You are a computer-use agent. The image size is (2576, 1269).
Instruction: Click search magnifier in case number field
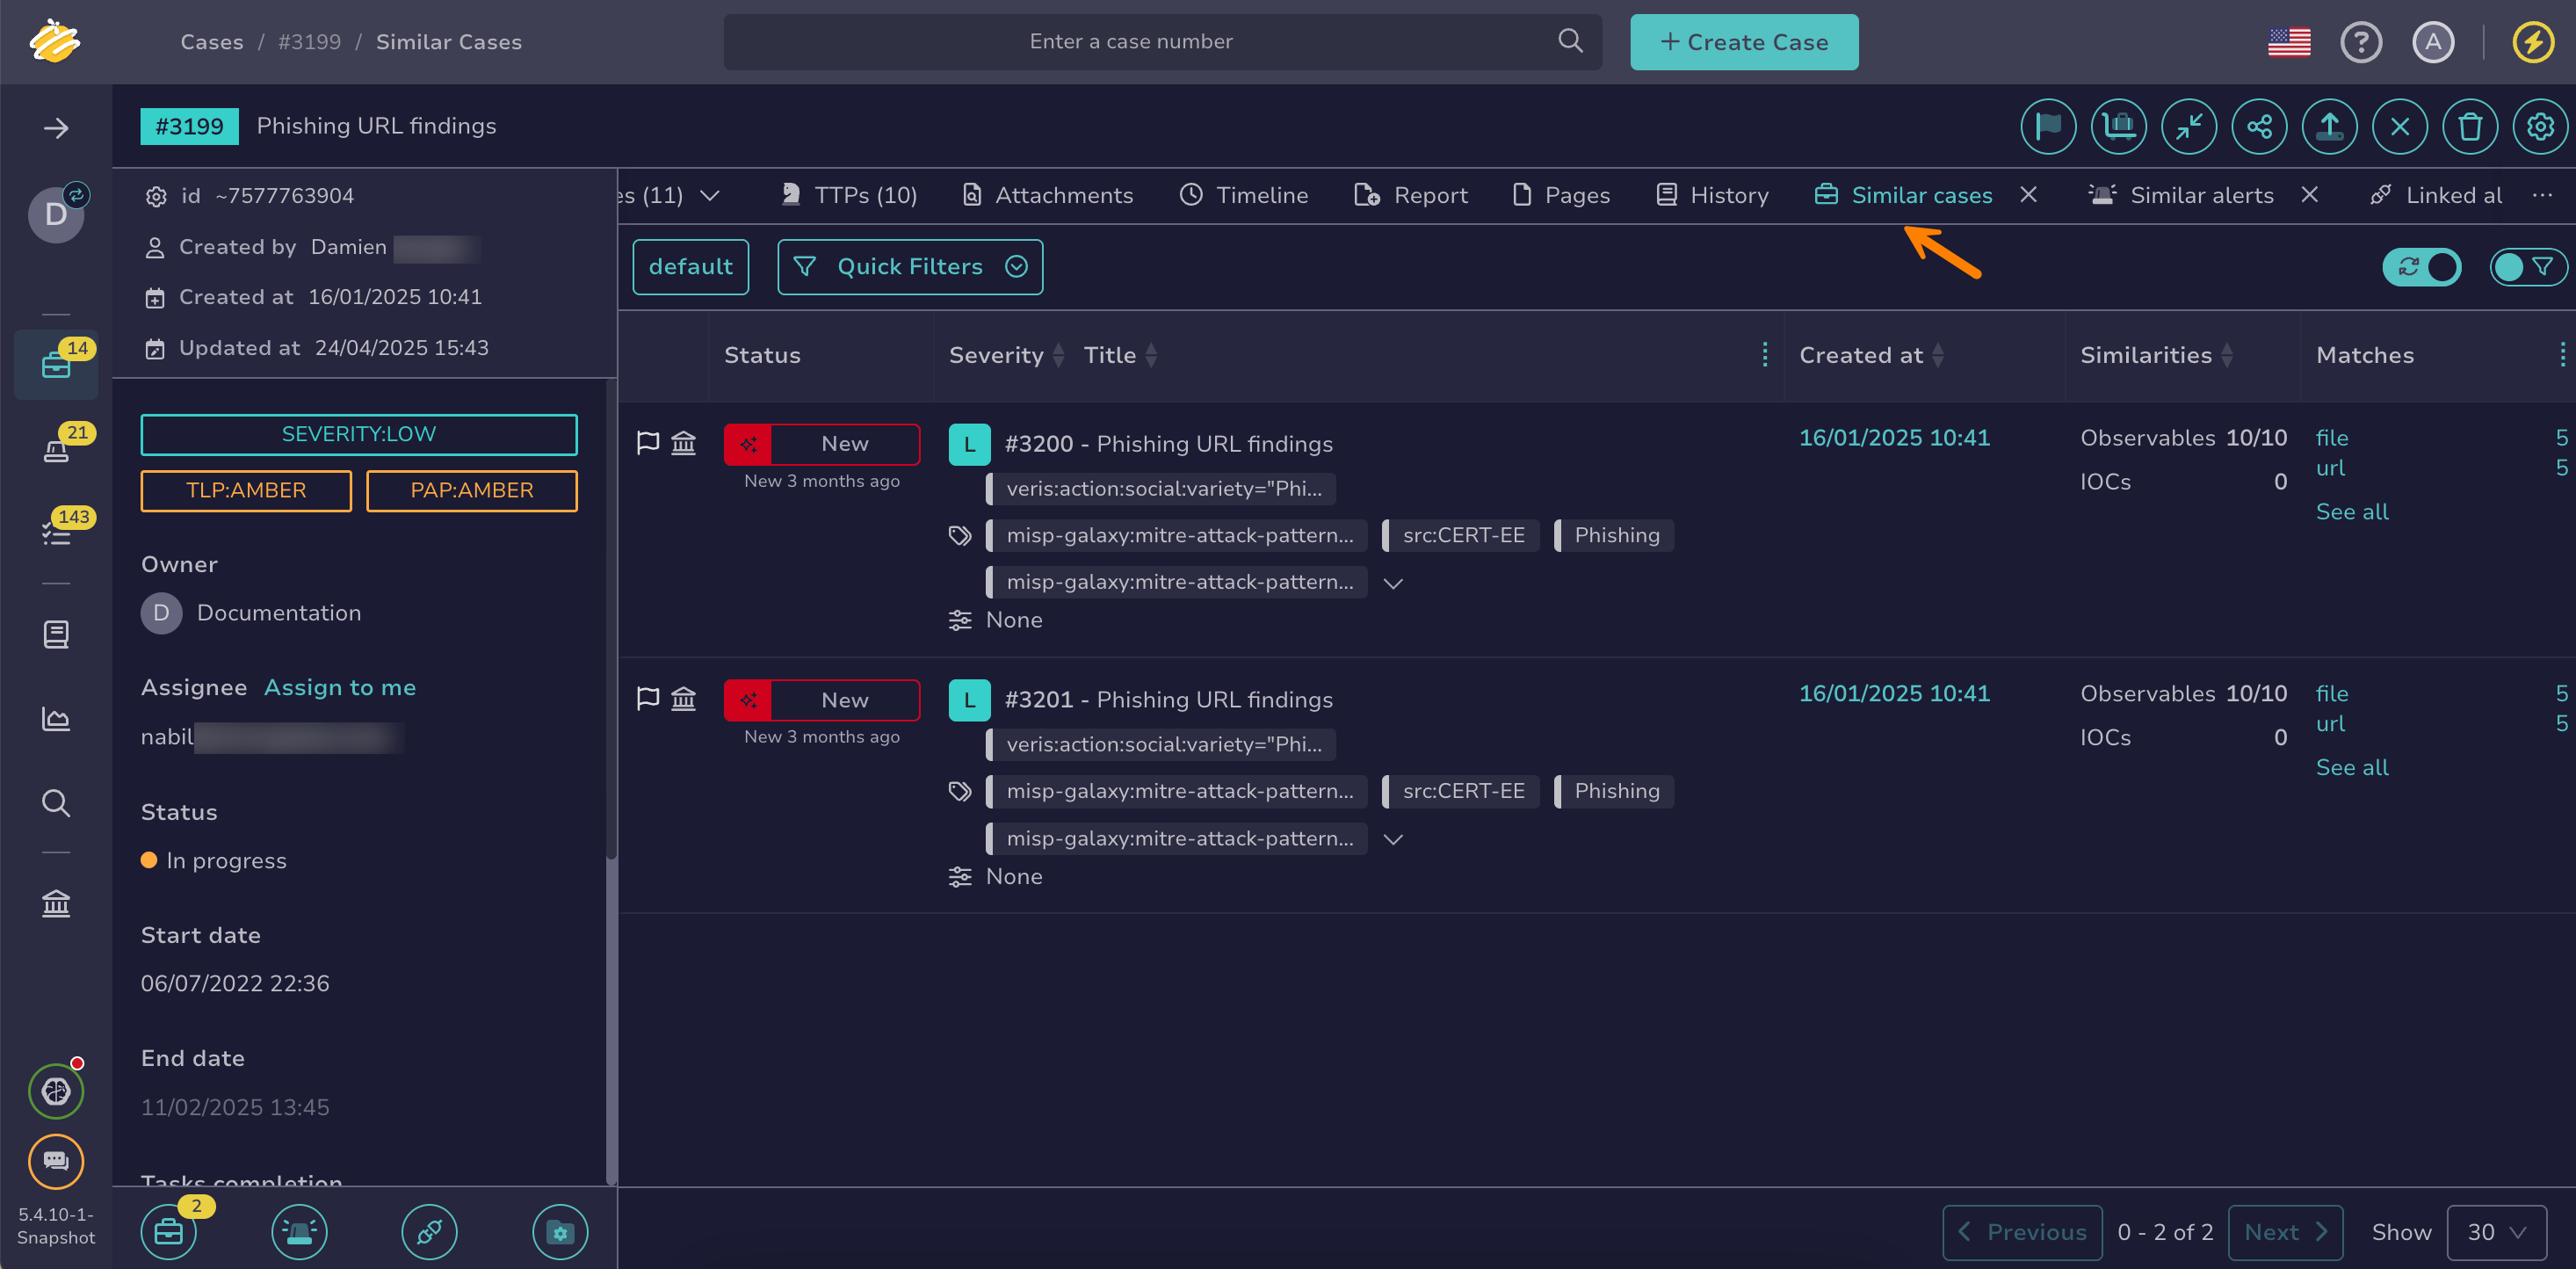[x=1570, y=41]
